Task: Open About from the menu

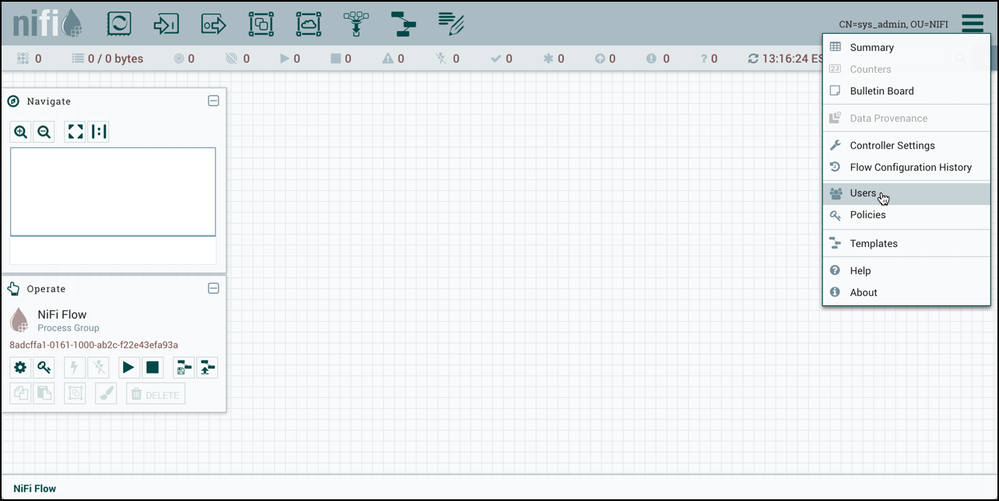Action: [x=907, y=292]
